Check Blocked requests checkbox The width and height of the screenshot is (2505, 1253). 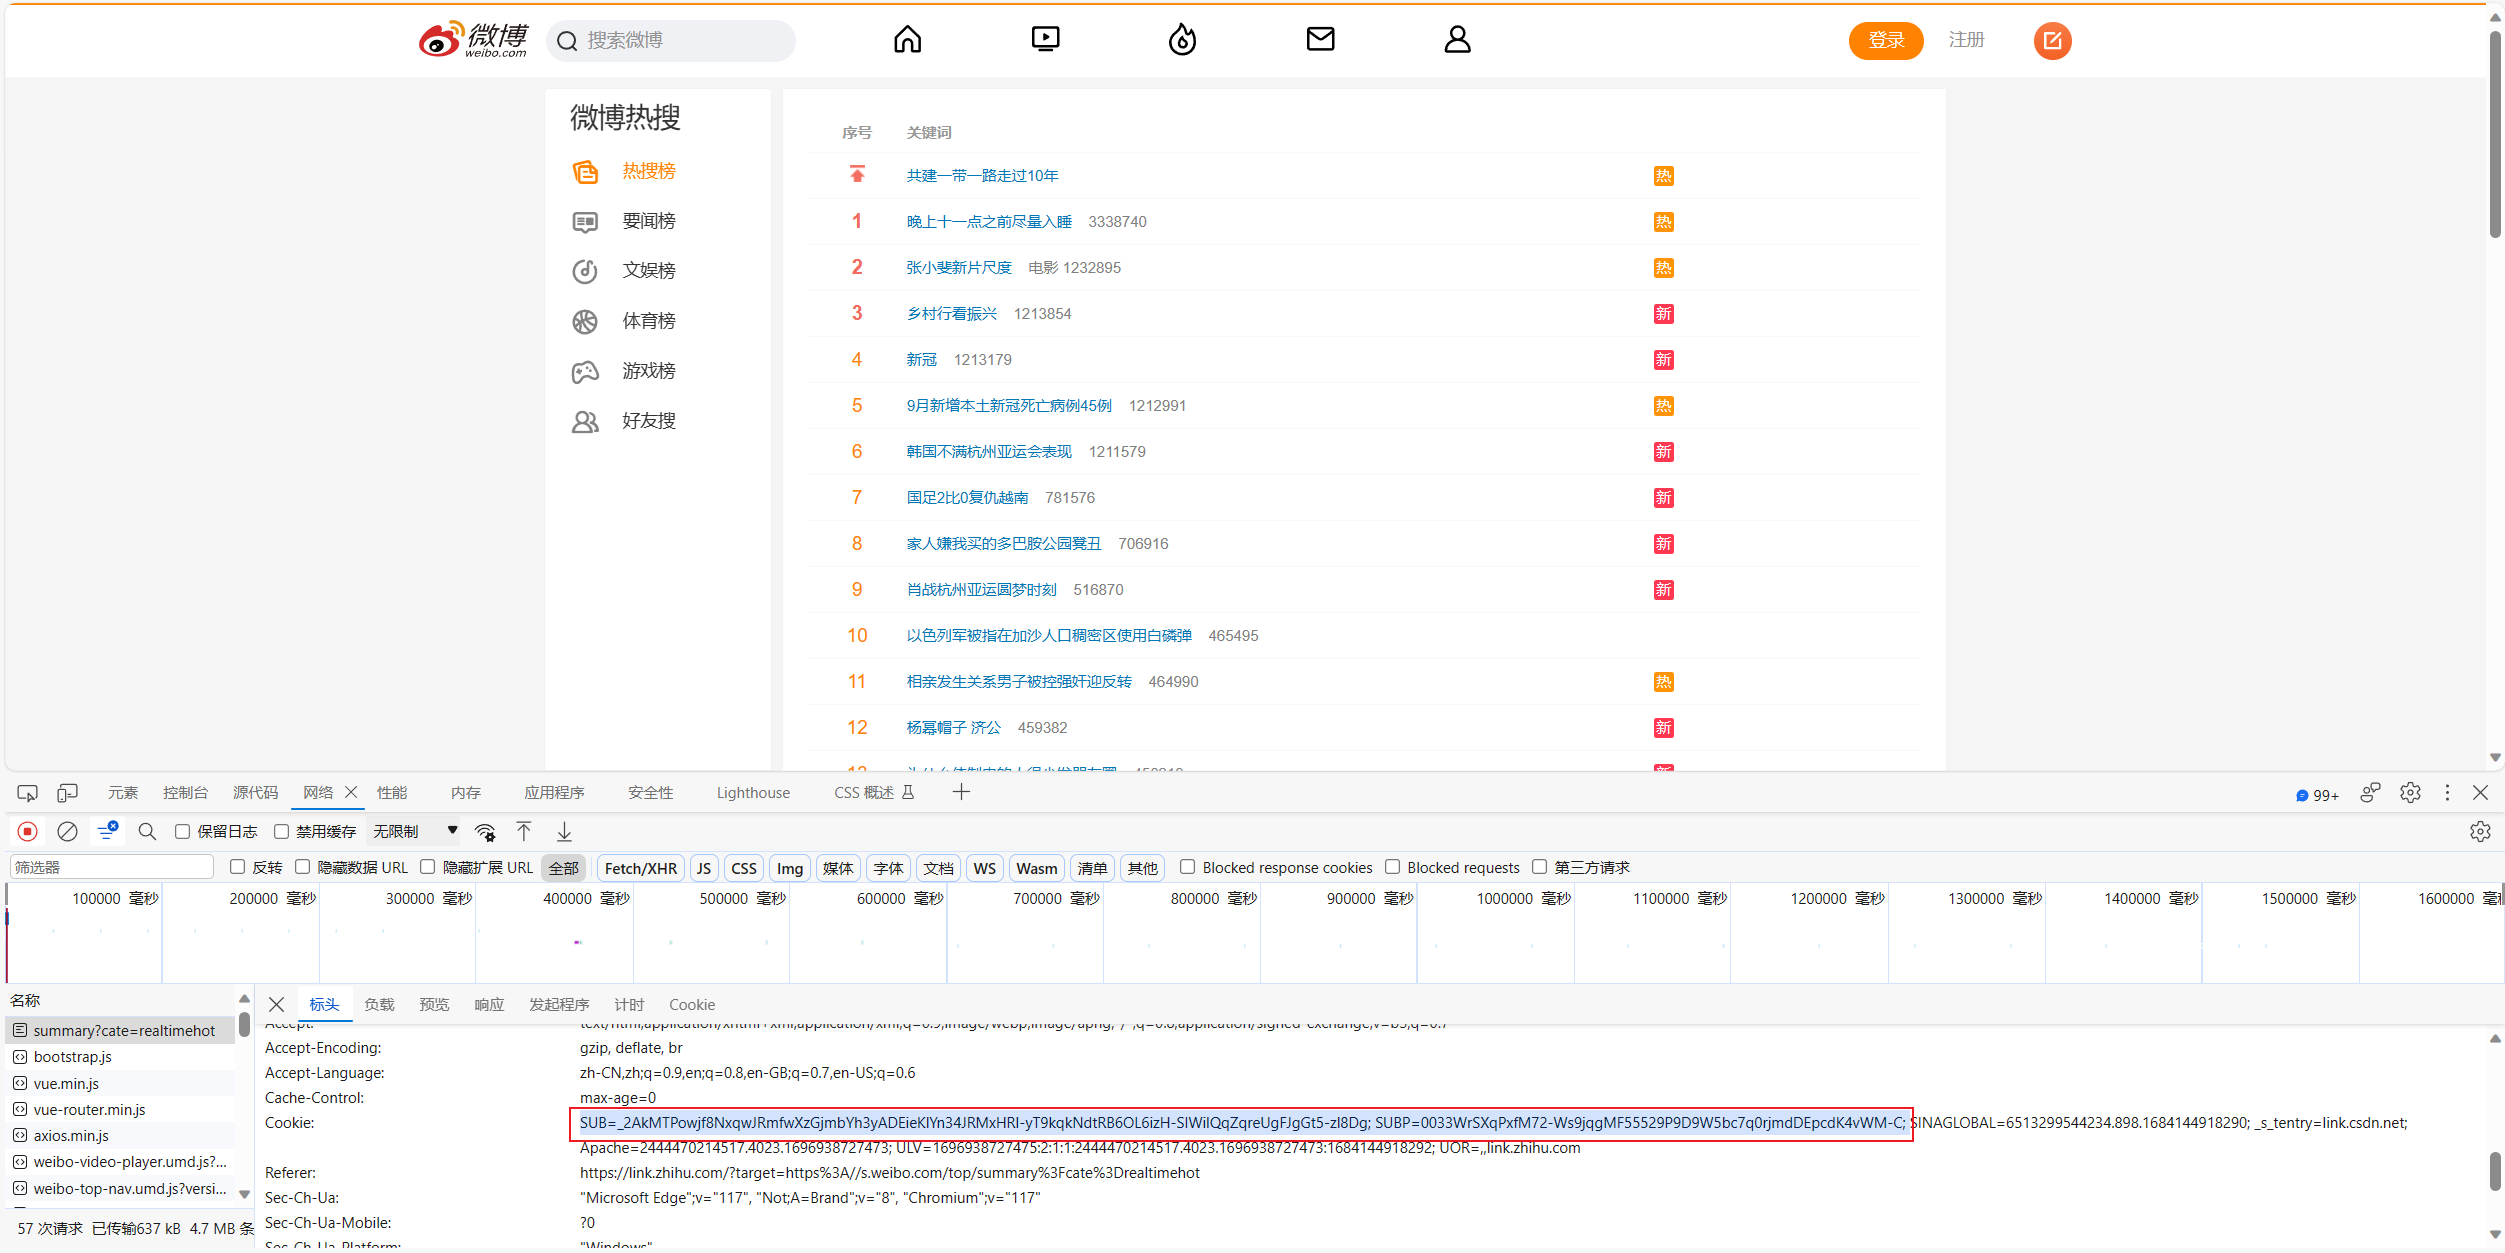pos(1392,867)
